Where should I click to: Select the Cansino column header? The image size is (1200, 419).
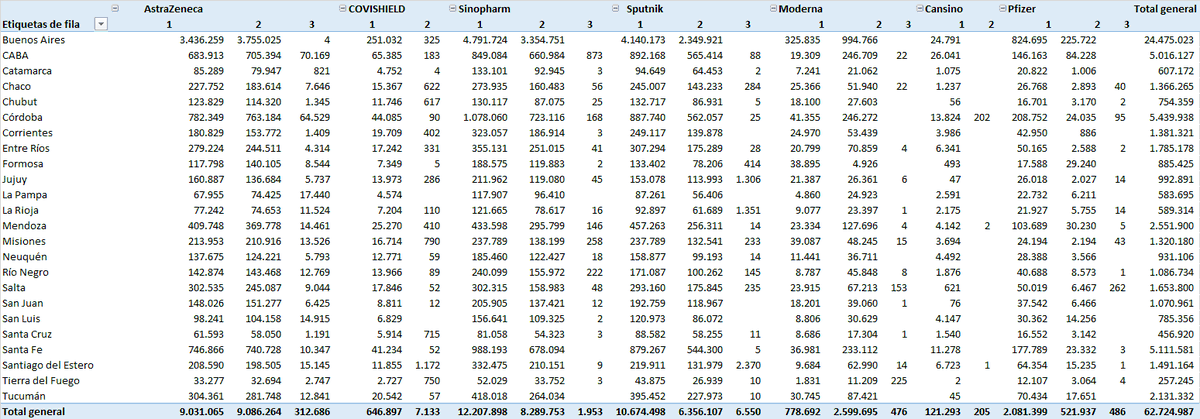point(943,8)
